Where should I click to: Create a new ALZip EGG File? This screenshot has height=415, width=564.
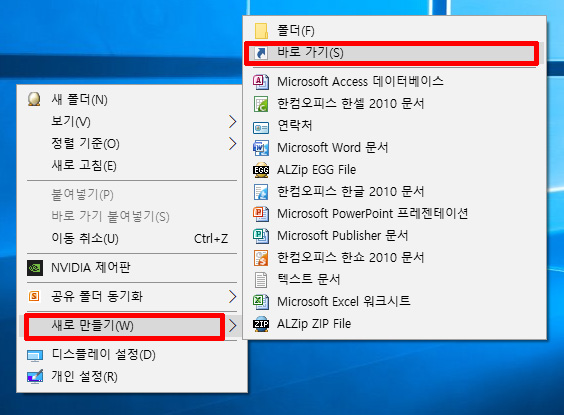395,170
